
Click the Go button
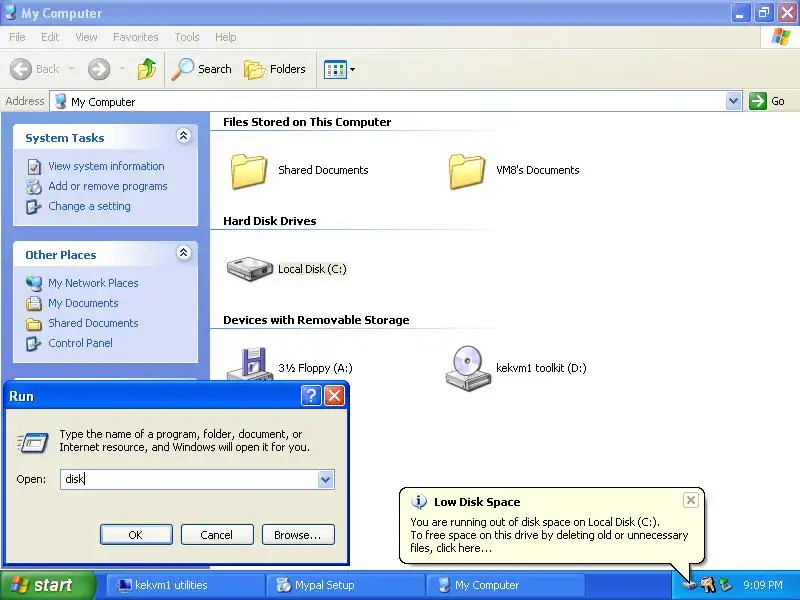pos(767,101)
